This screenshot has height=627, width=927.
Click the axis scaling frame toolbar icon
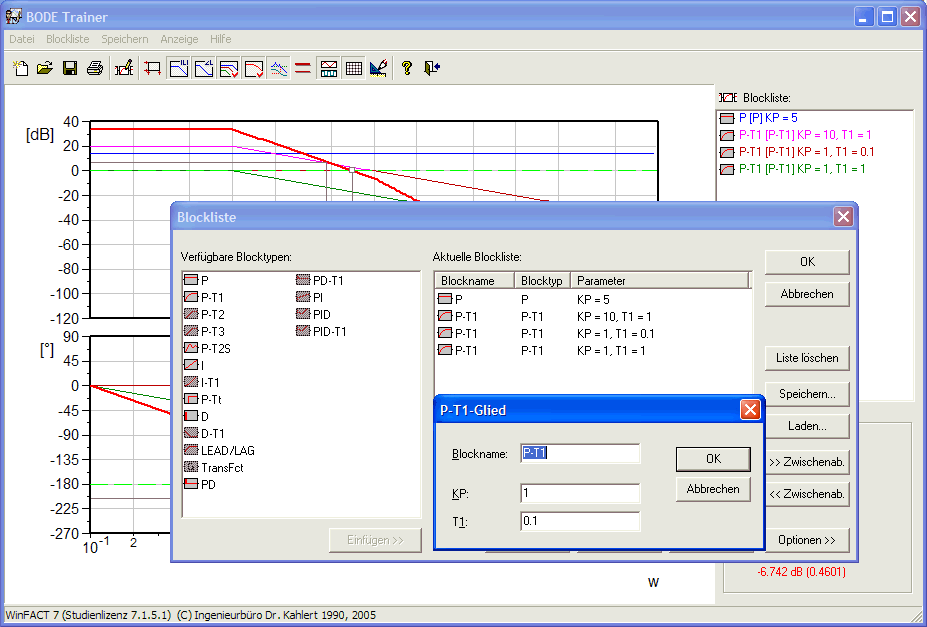coord(153,68)
